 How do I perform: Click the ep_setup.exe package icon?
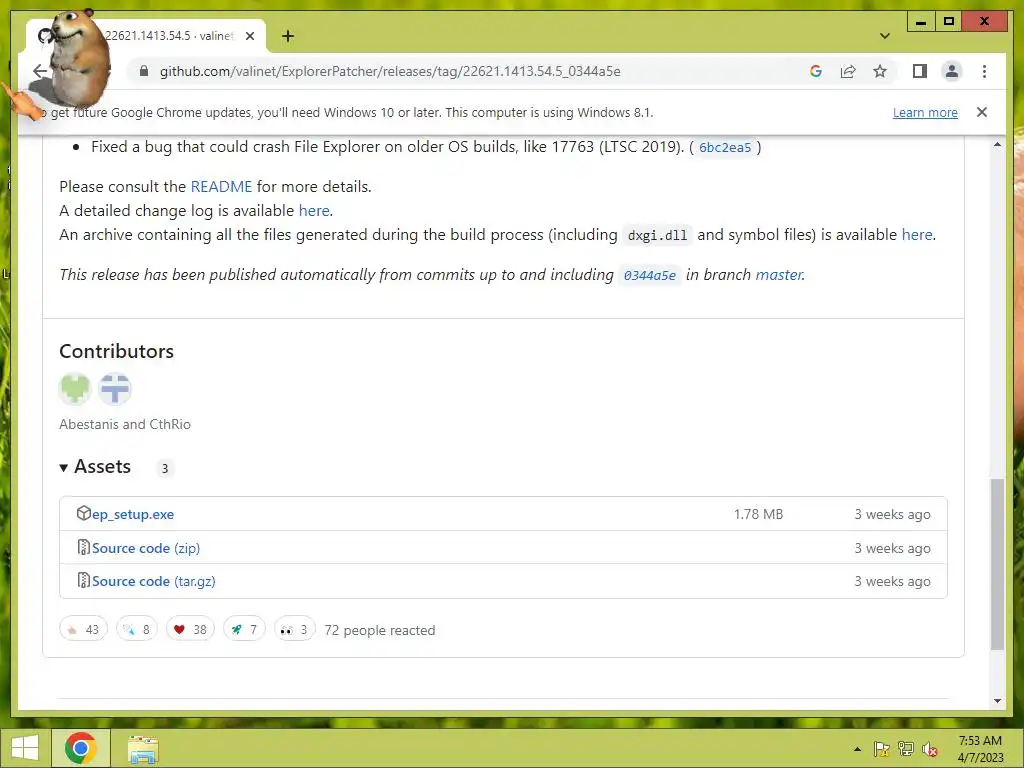[x=83, y=513]
